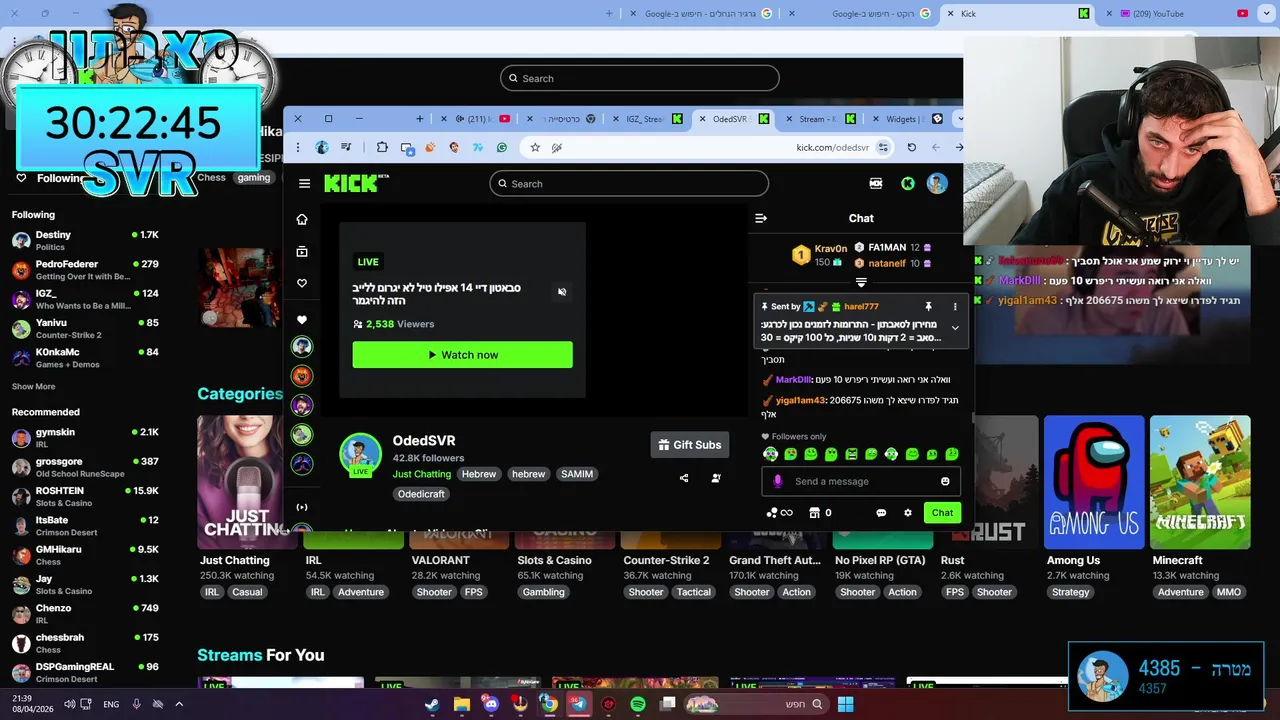Image resolution: width=1280 pixels, height=720 pixels.
Task: Go to Home via sidebar house icon
Action: click(x=302, y=219)
